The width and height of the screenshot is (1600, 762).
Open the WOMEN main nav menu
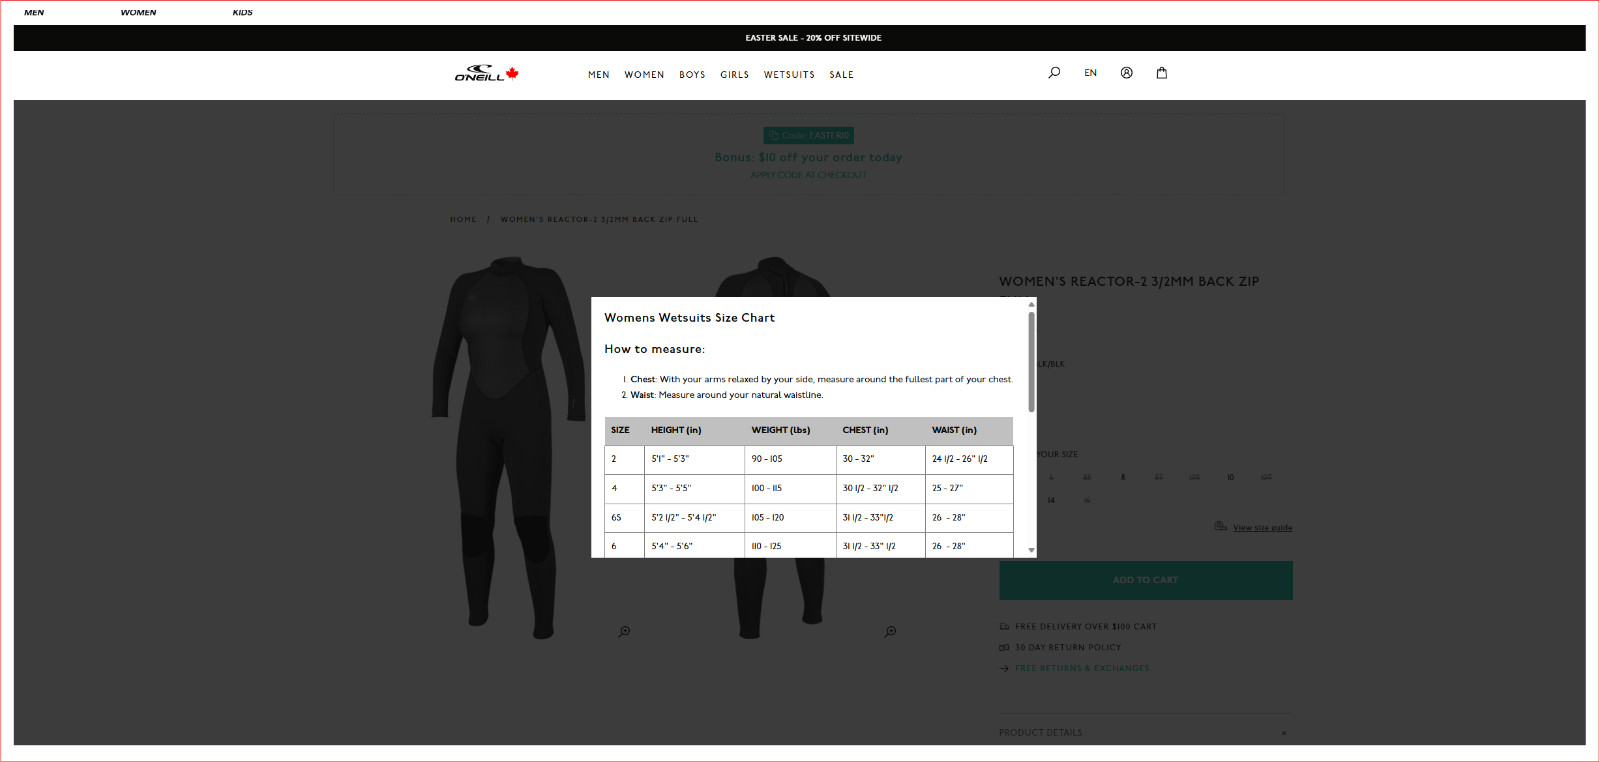tap(644, 75)
